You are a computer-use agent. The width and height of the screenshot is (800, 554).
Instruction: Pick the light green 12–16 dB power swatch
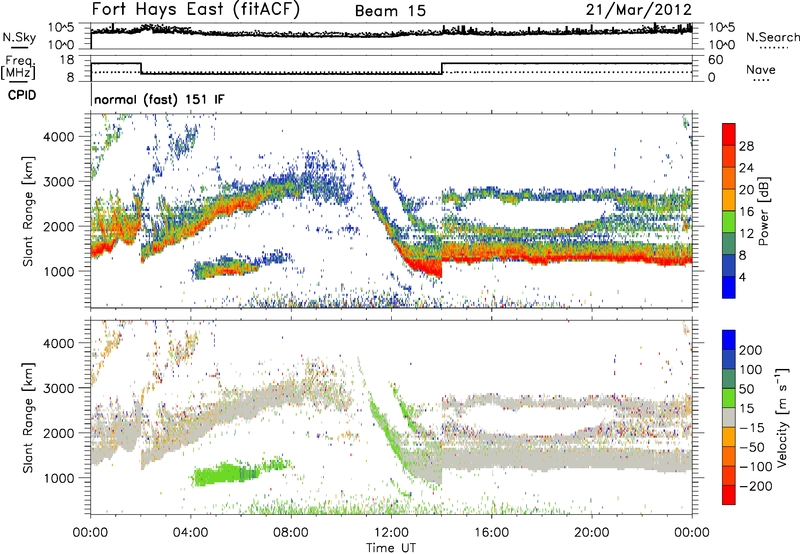coord(729,222)
